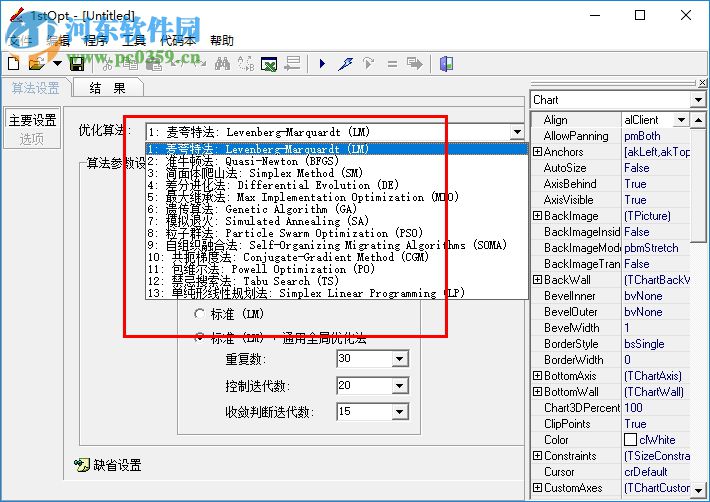
Task: Expand the Anchors property node
Action: tap(537, 152)
